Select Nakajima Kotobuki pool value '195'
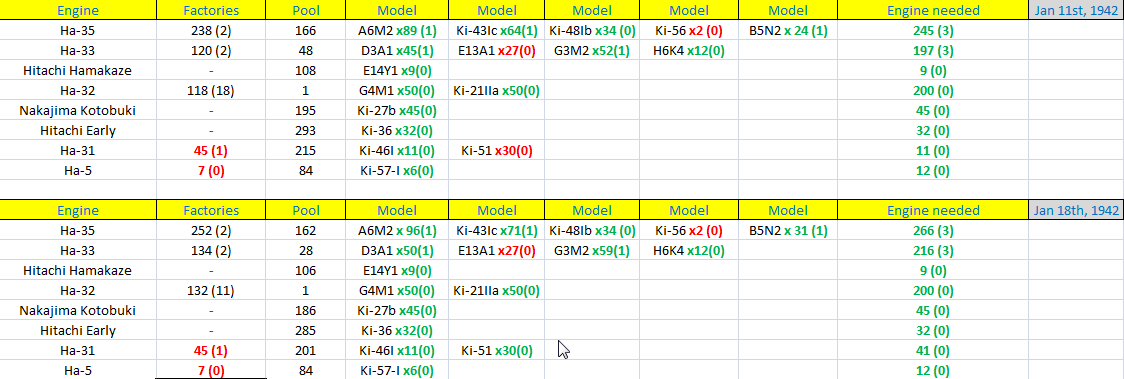Image resolution: width=1124 pixels, height=379 pixels. [305, 110]
